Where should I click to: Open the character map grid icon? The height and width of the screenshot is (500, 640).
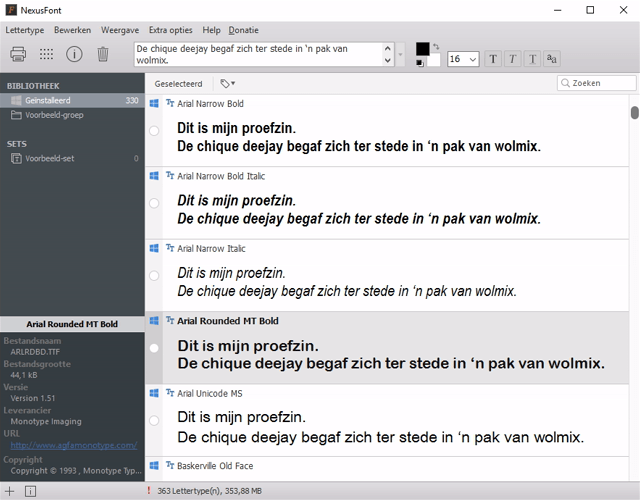pyautogui.click(x=46, y=54)
